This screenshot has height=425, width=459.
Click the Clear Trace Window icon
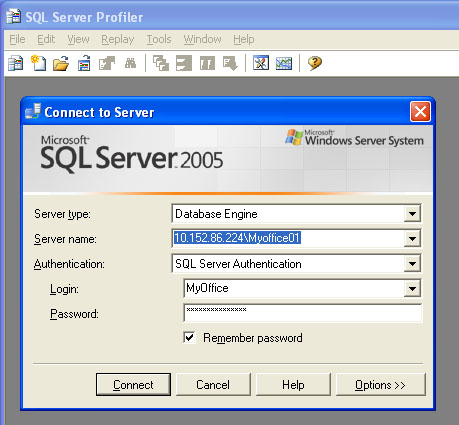coord(161,63)
